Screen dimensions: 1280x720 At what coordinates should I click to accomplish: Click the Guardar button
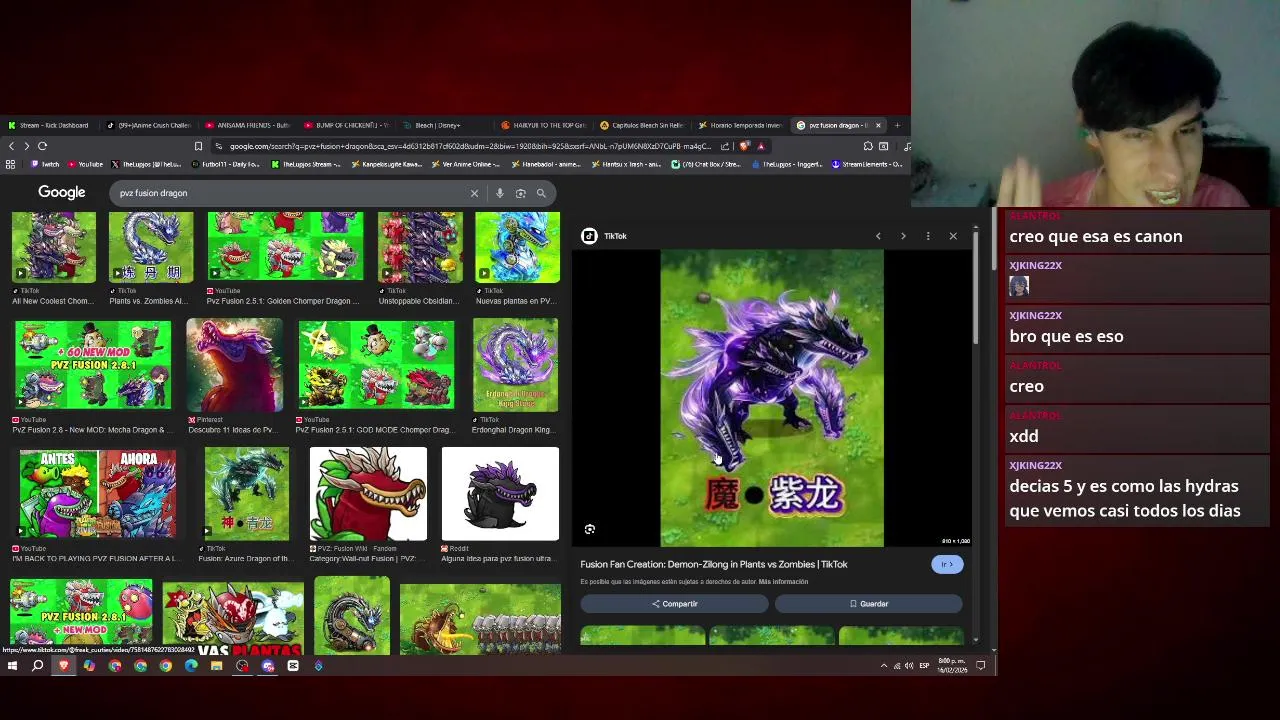tap(868, 604)
